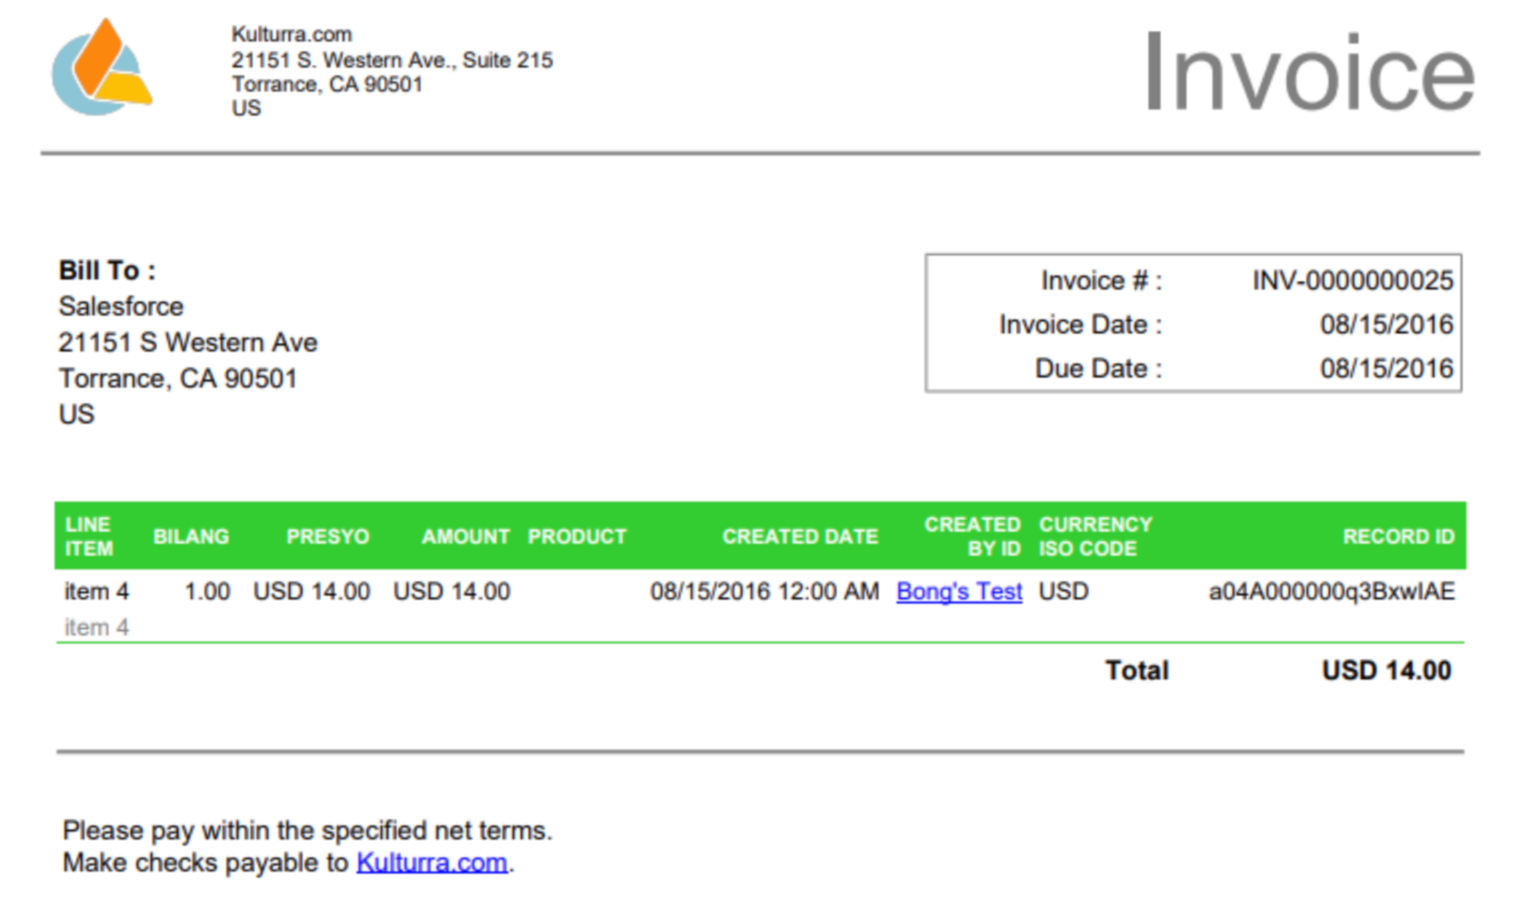Click the CREATED DATE column header
Image resolution: width=1519 pixels, height=902 pixels.
pyautogui.click(x=800, y=537)
